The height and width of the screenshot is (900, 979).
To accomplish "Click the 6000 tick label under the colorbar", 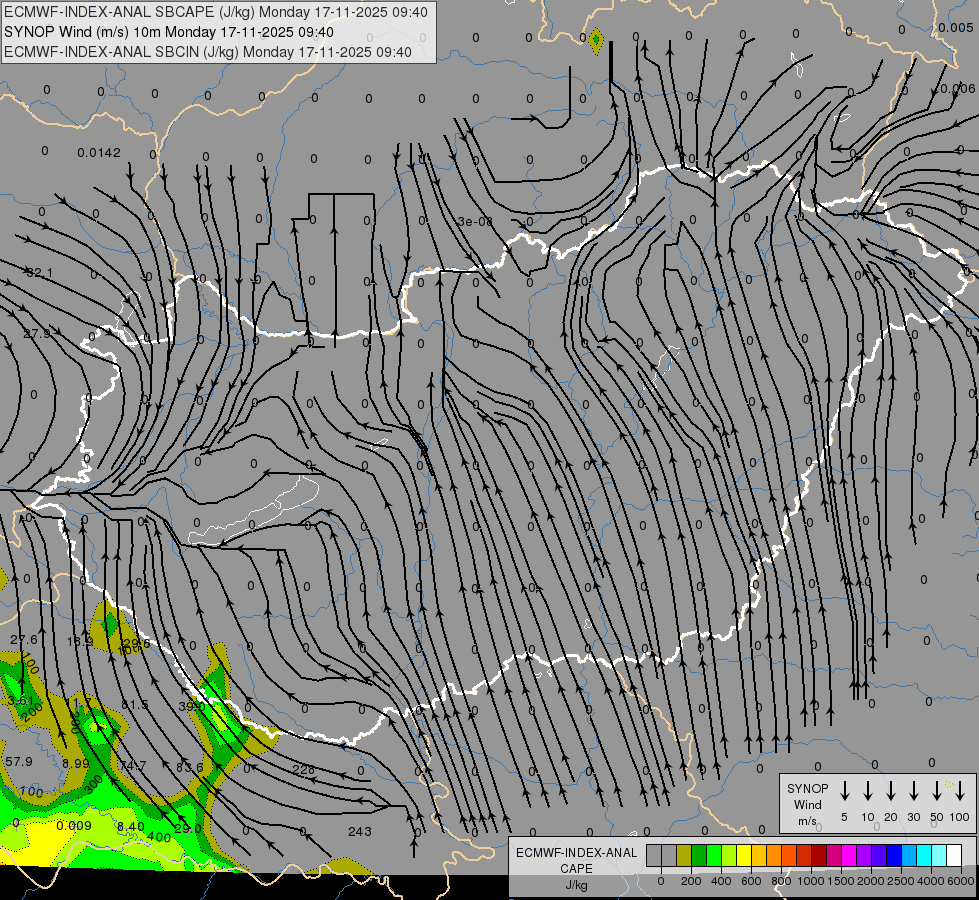I will 960,881.
